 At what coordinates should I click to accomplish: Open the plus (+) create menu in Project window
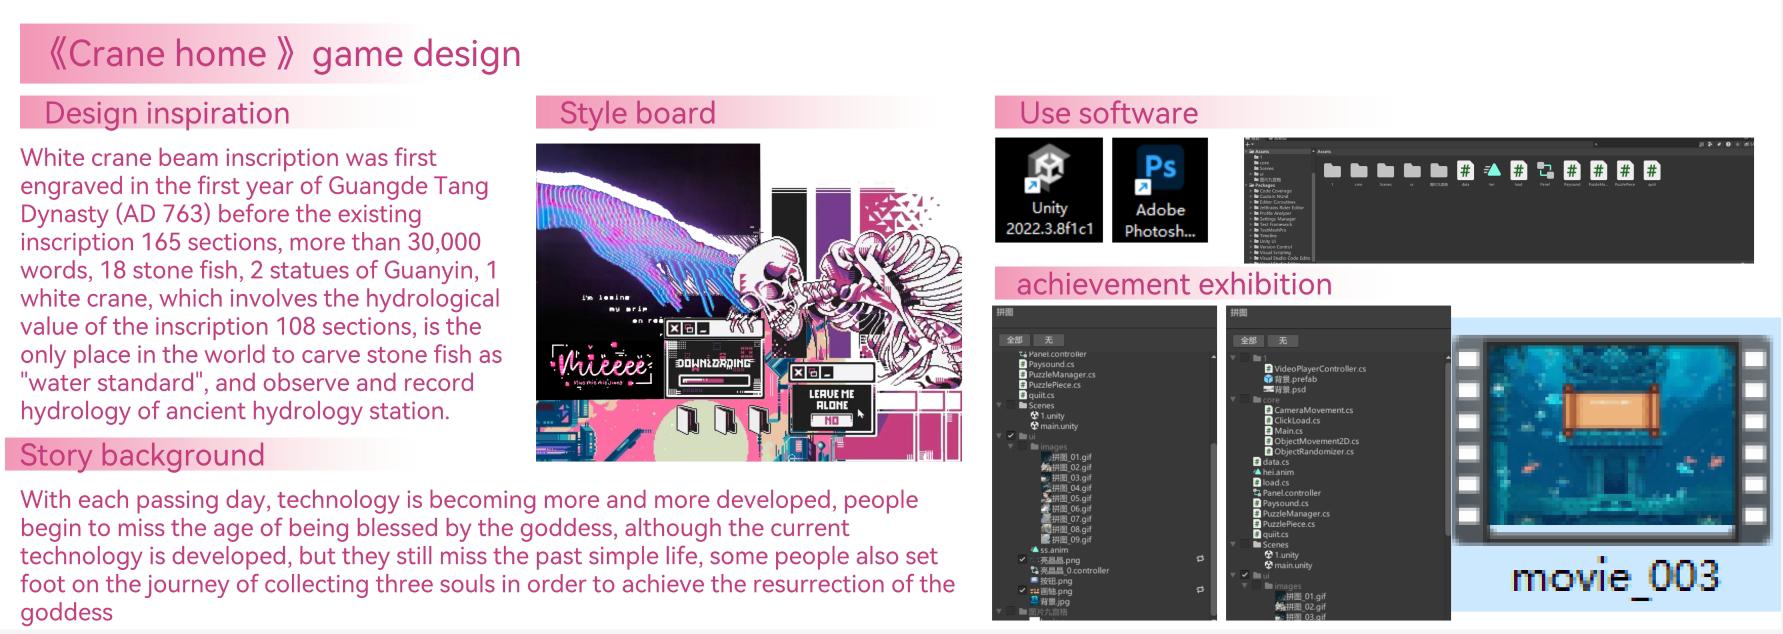point(1249,144)
